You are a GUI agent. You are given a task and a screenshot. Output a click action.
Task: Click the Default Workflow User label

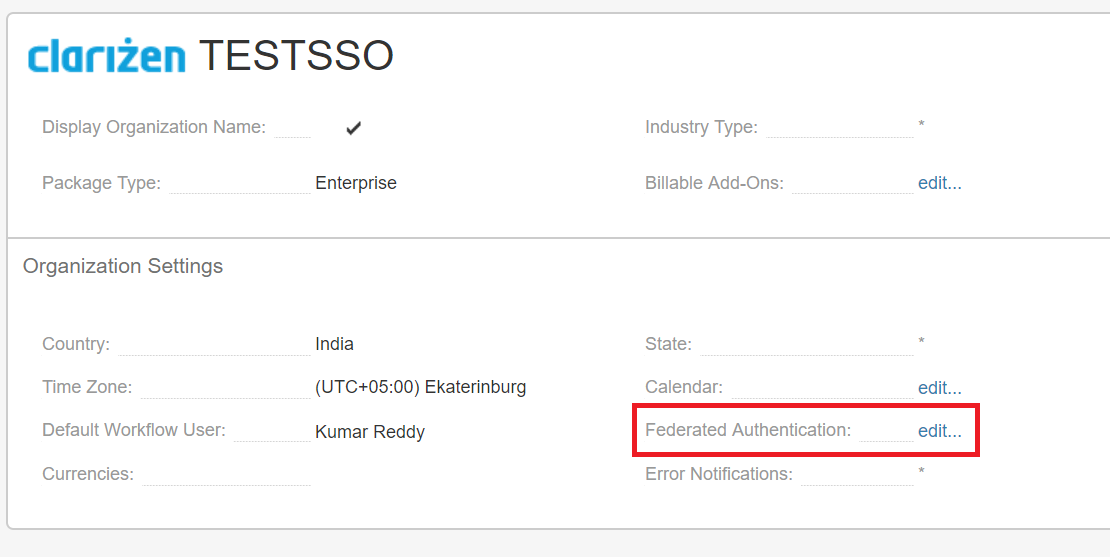tap(133, 430)
